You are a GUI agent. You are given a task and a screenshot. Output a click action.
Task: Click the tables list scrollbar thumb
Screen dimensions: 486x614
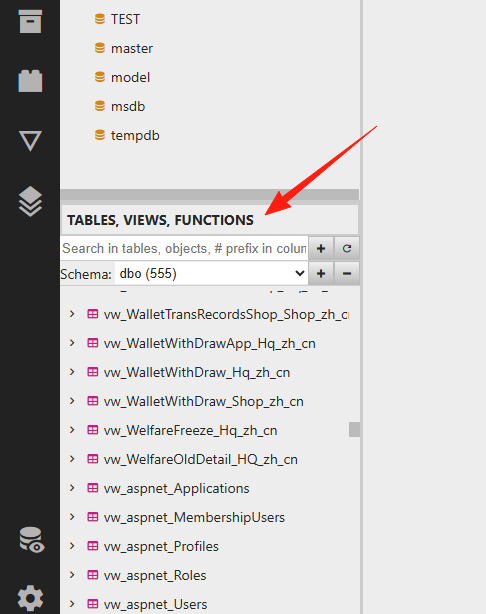[354, 429]
